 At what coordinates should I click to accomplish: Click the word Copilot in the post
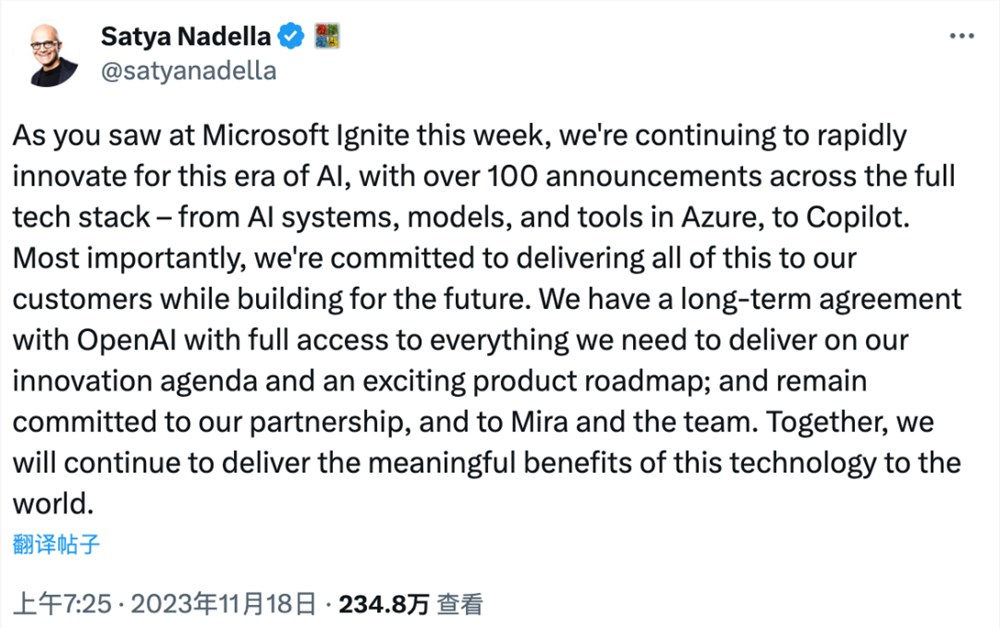click(x=858, y=218)
